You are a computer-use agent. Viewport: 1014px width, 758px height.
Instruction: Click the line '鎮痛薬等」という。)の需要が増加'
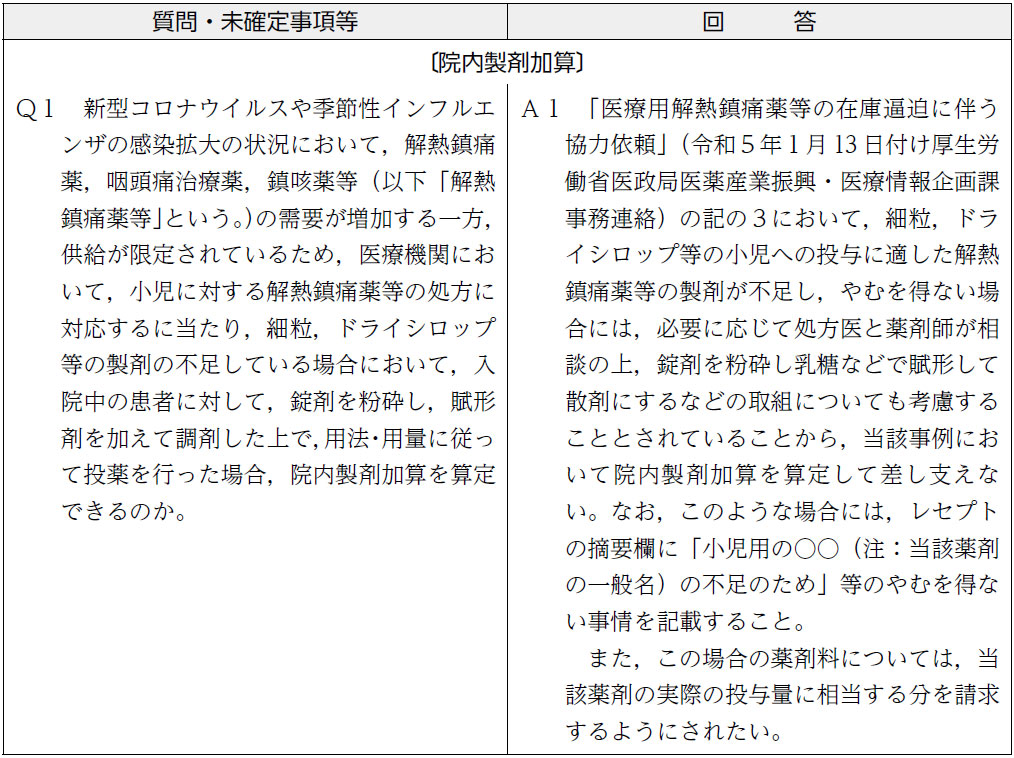tap(278, 219)
